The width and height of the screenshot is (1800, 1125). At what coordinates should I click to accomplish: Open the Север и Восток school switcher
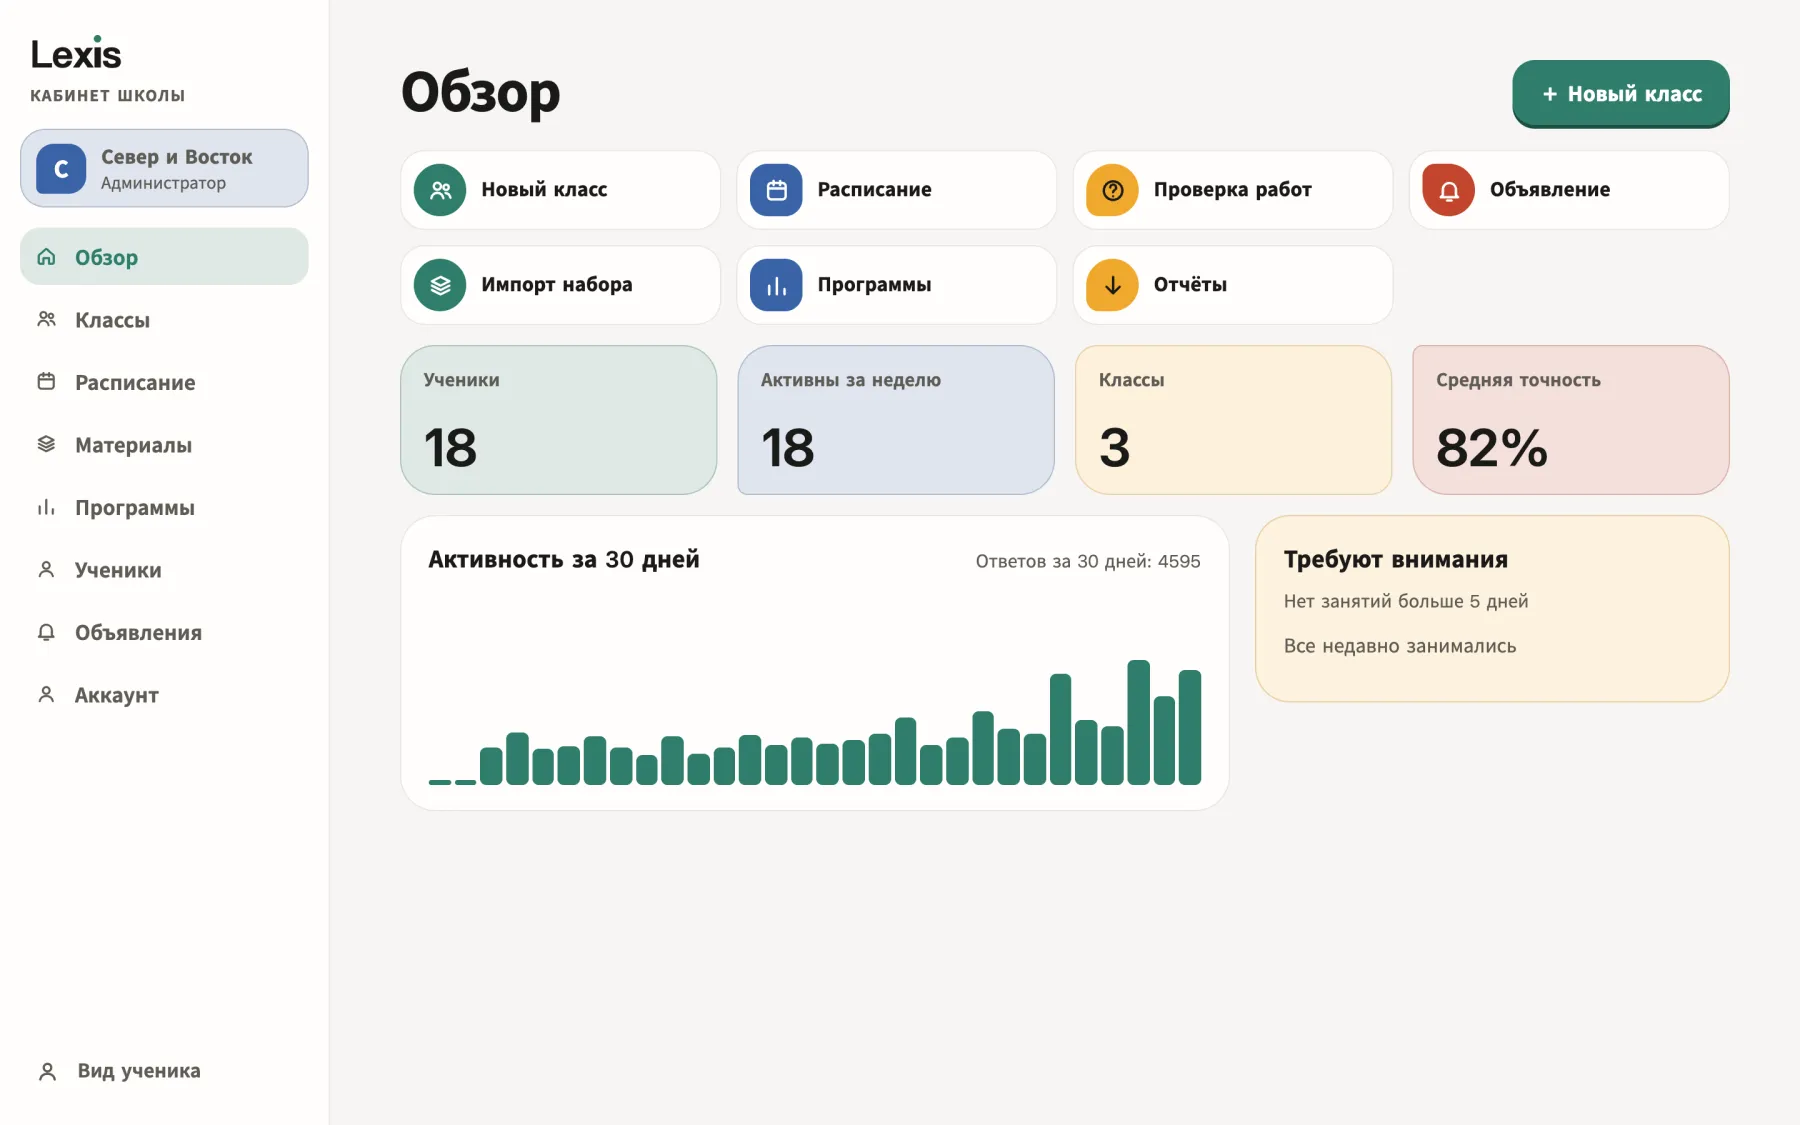pyautogui.click(x=164, y=168)
